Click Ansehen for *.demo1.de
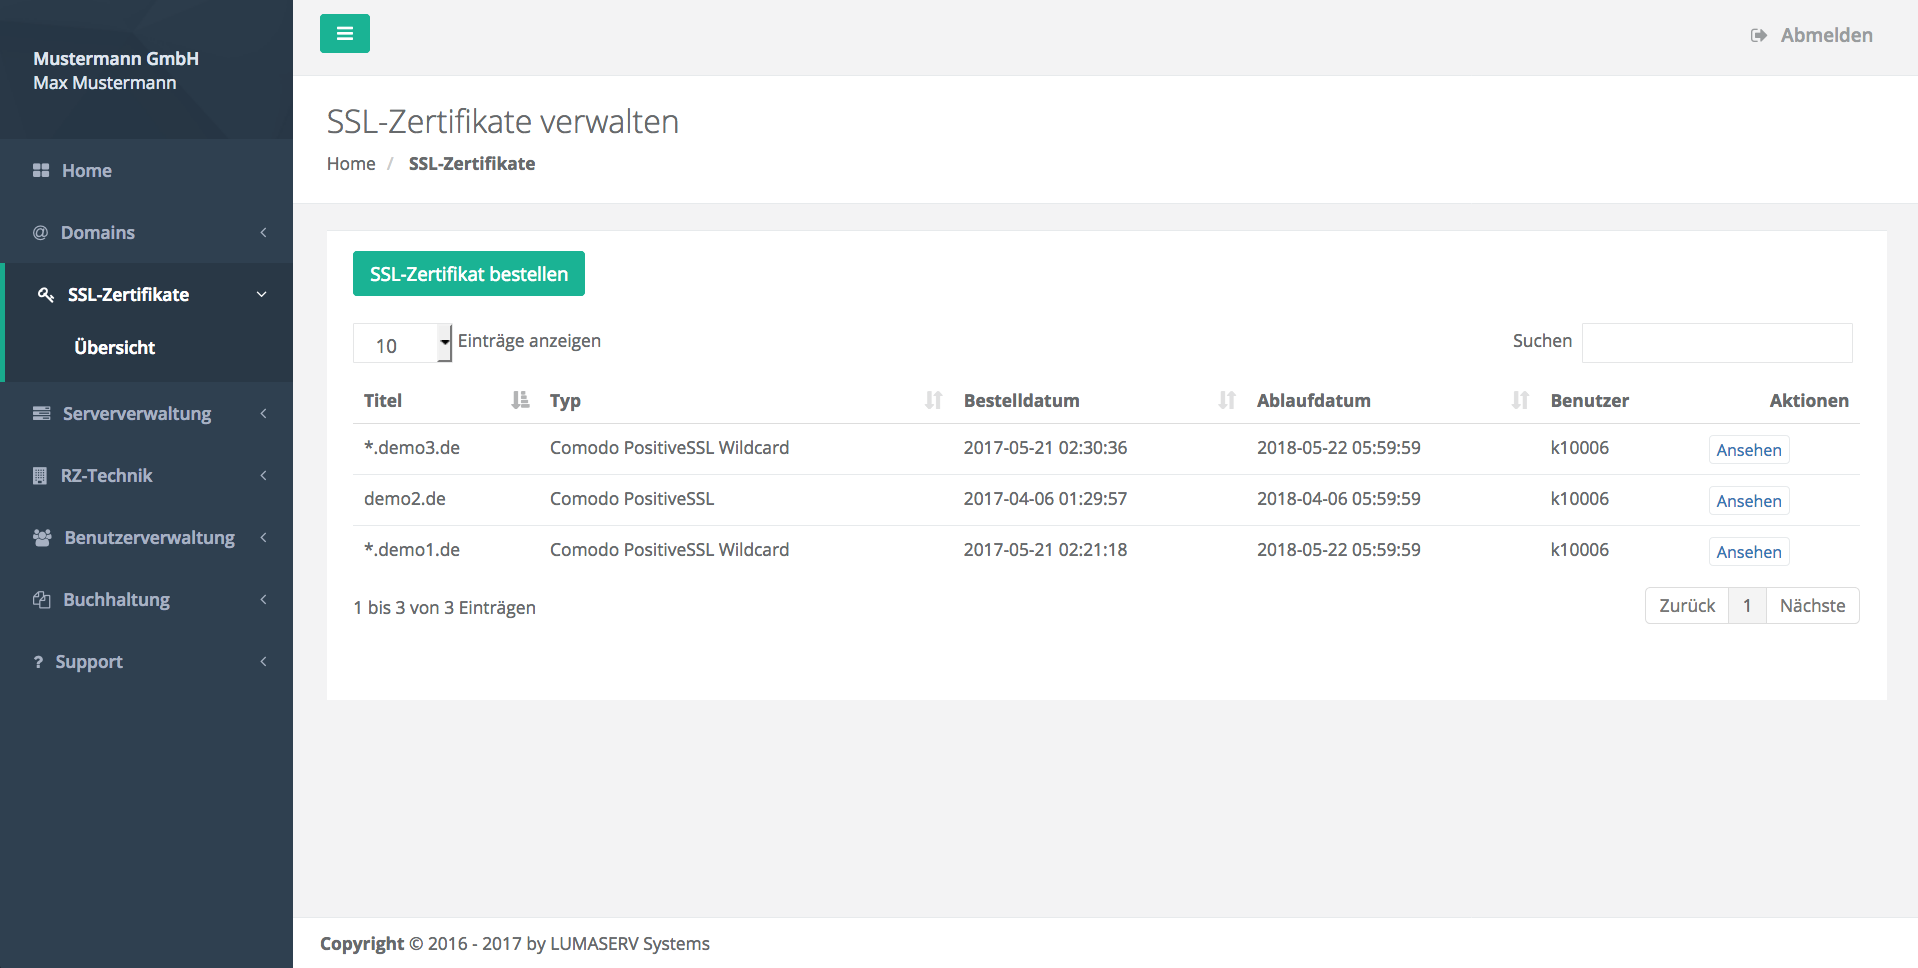1918x968 pixels. pyautogui.click(x=1749, y=552)
